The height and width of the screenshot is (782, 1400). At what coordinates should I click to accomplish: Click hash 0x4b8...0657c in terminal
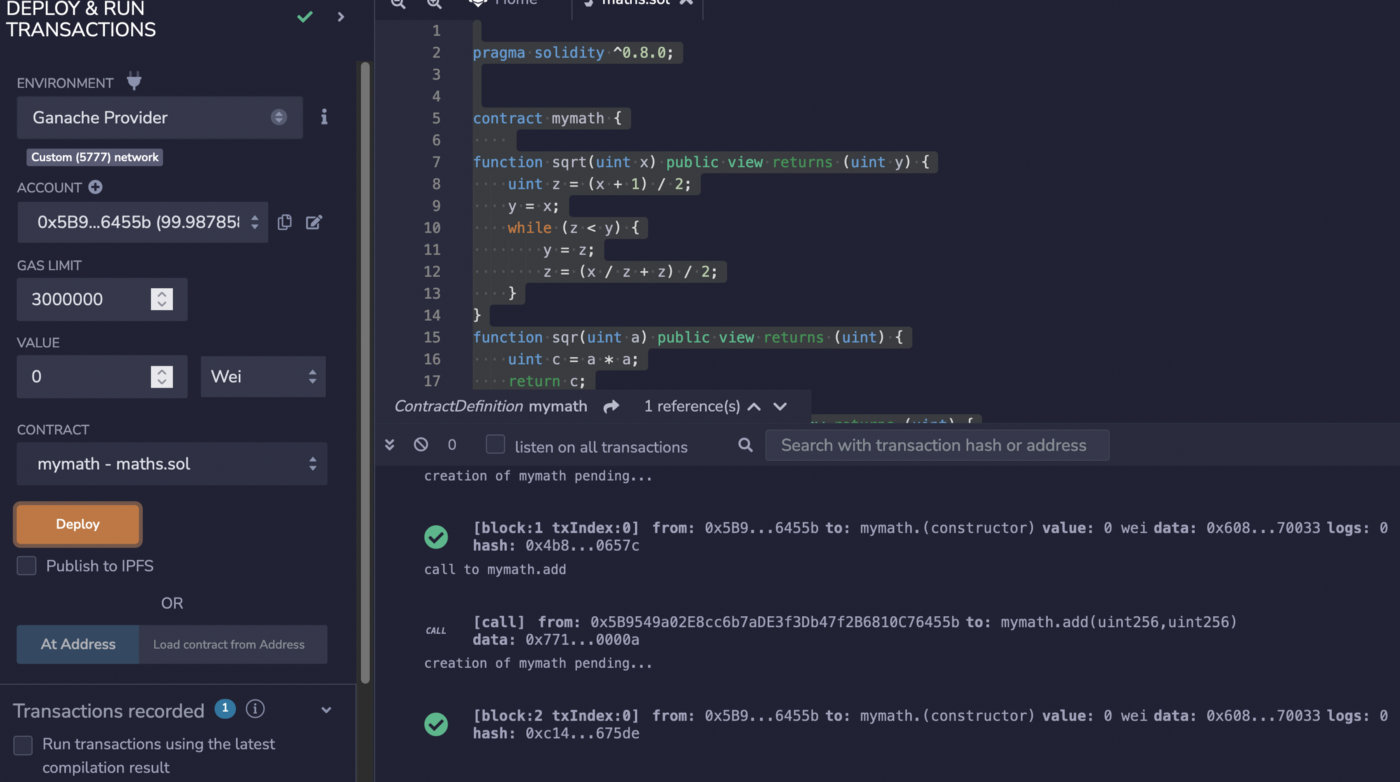[x=582, y=546]
